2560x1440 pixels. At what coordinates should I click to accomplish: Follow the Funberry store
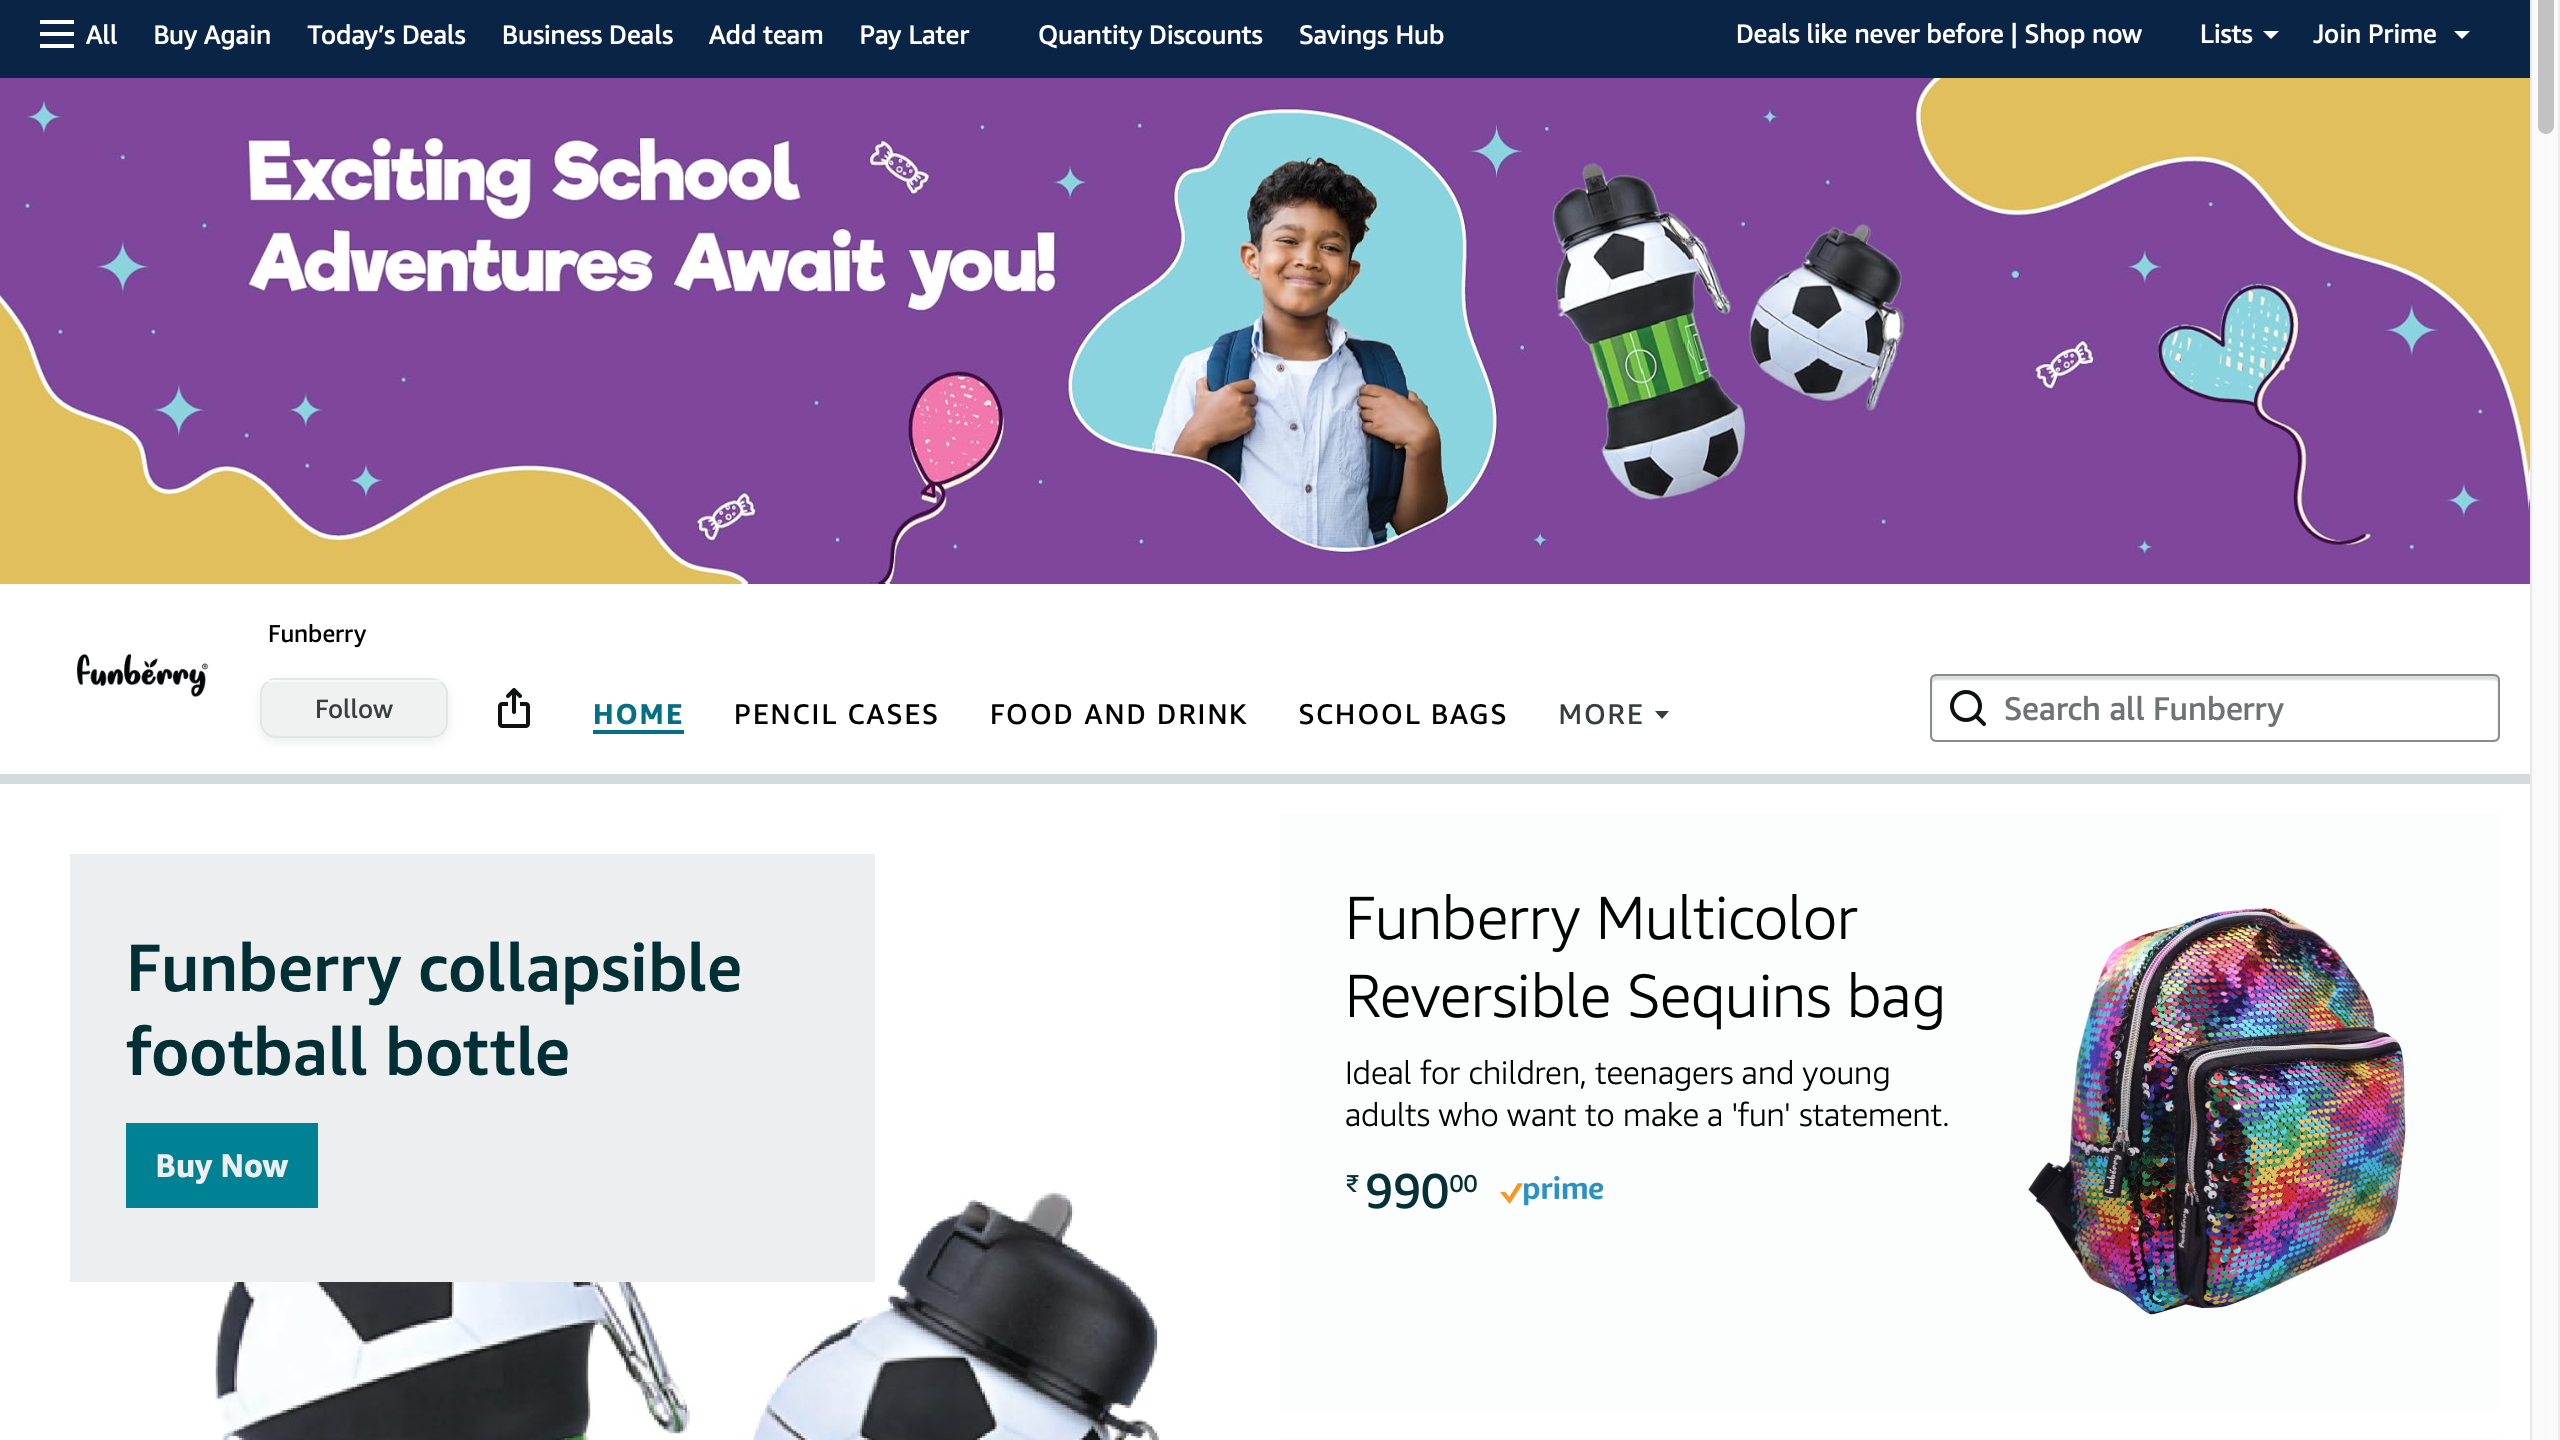pyautogui.click(x=354, y=709)
